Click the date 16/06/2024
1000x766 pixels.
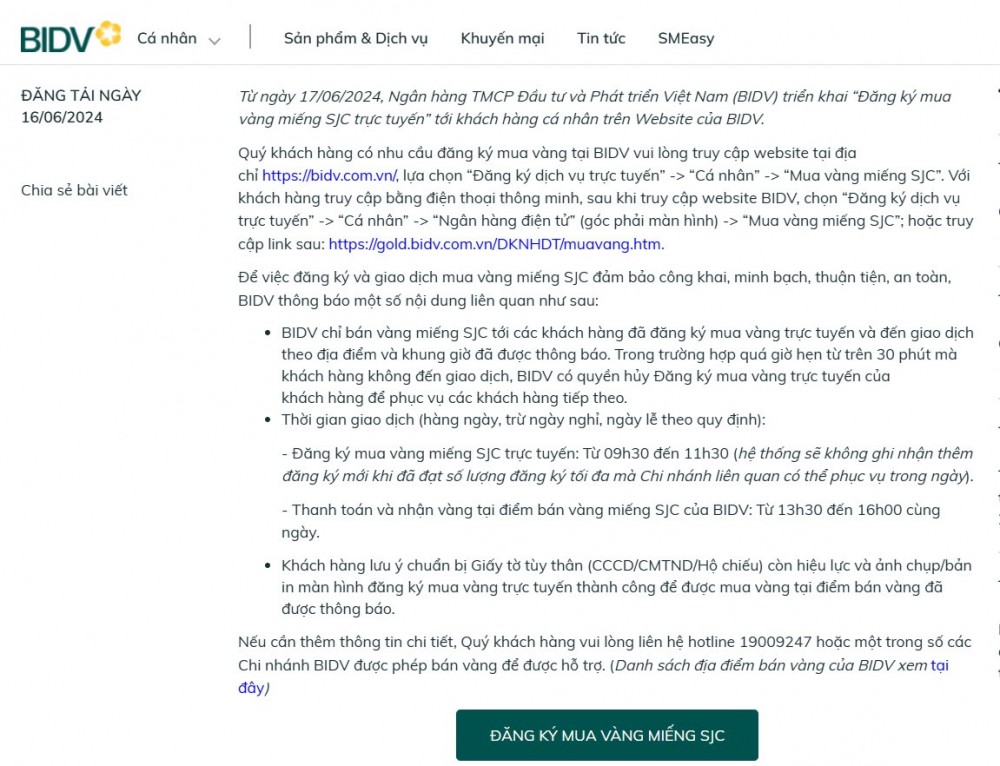62,117
